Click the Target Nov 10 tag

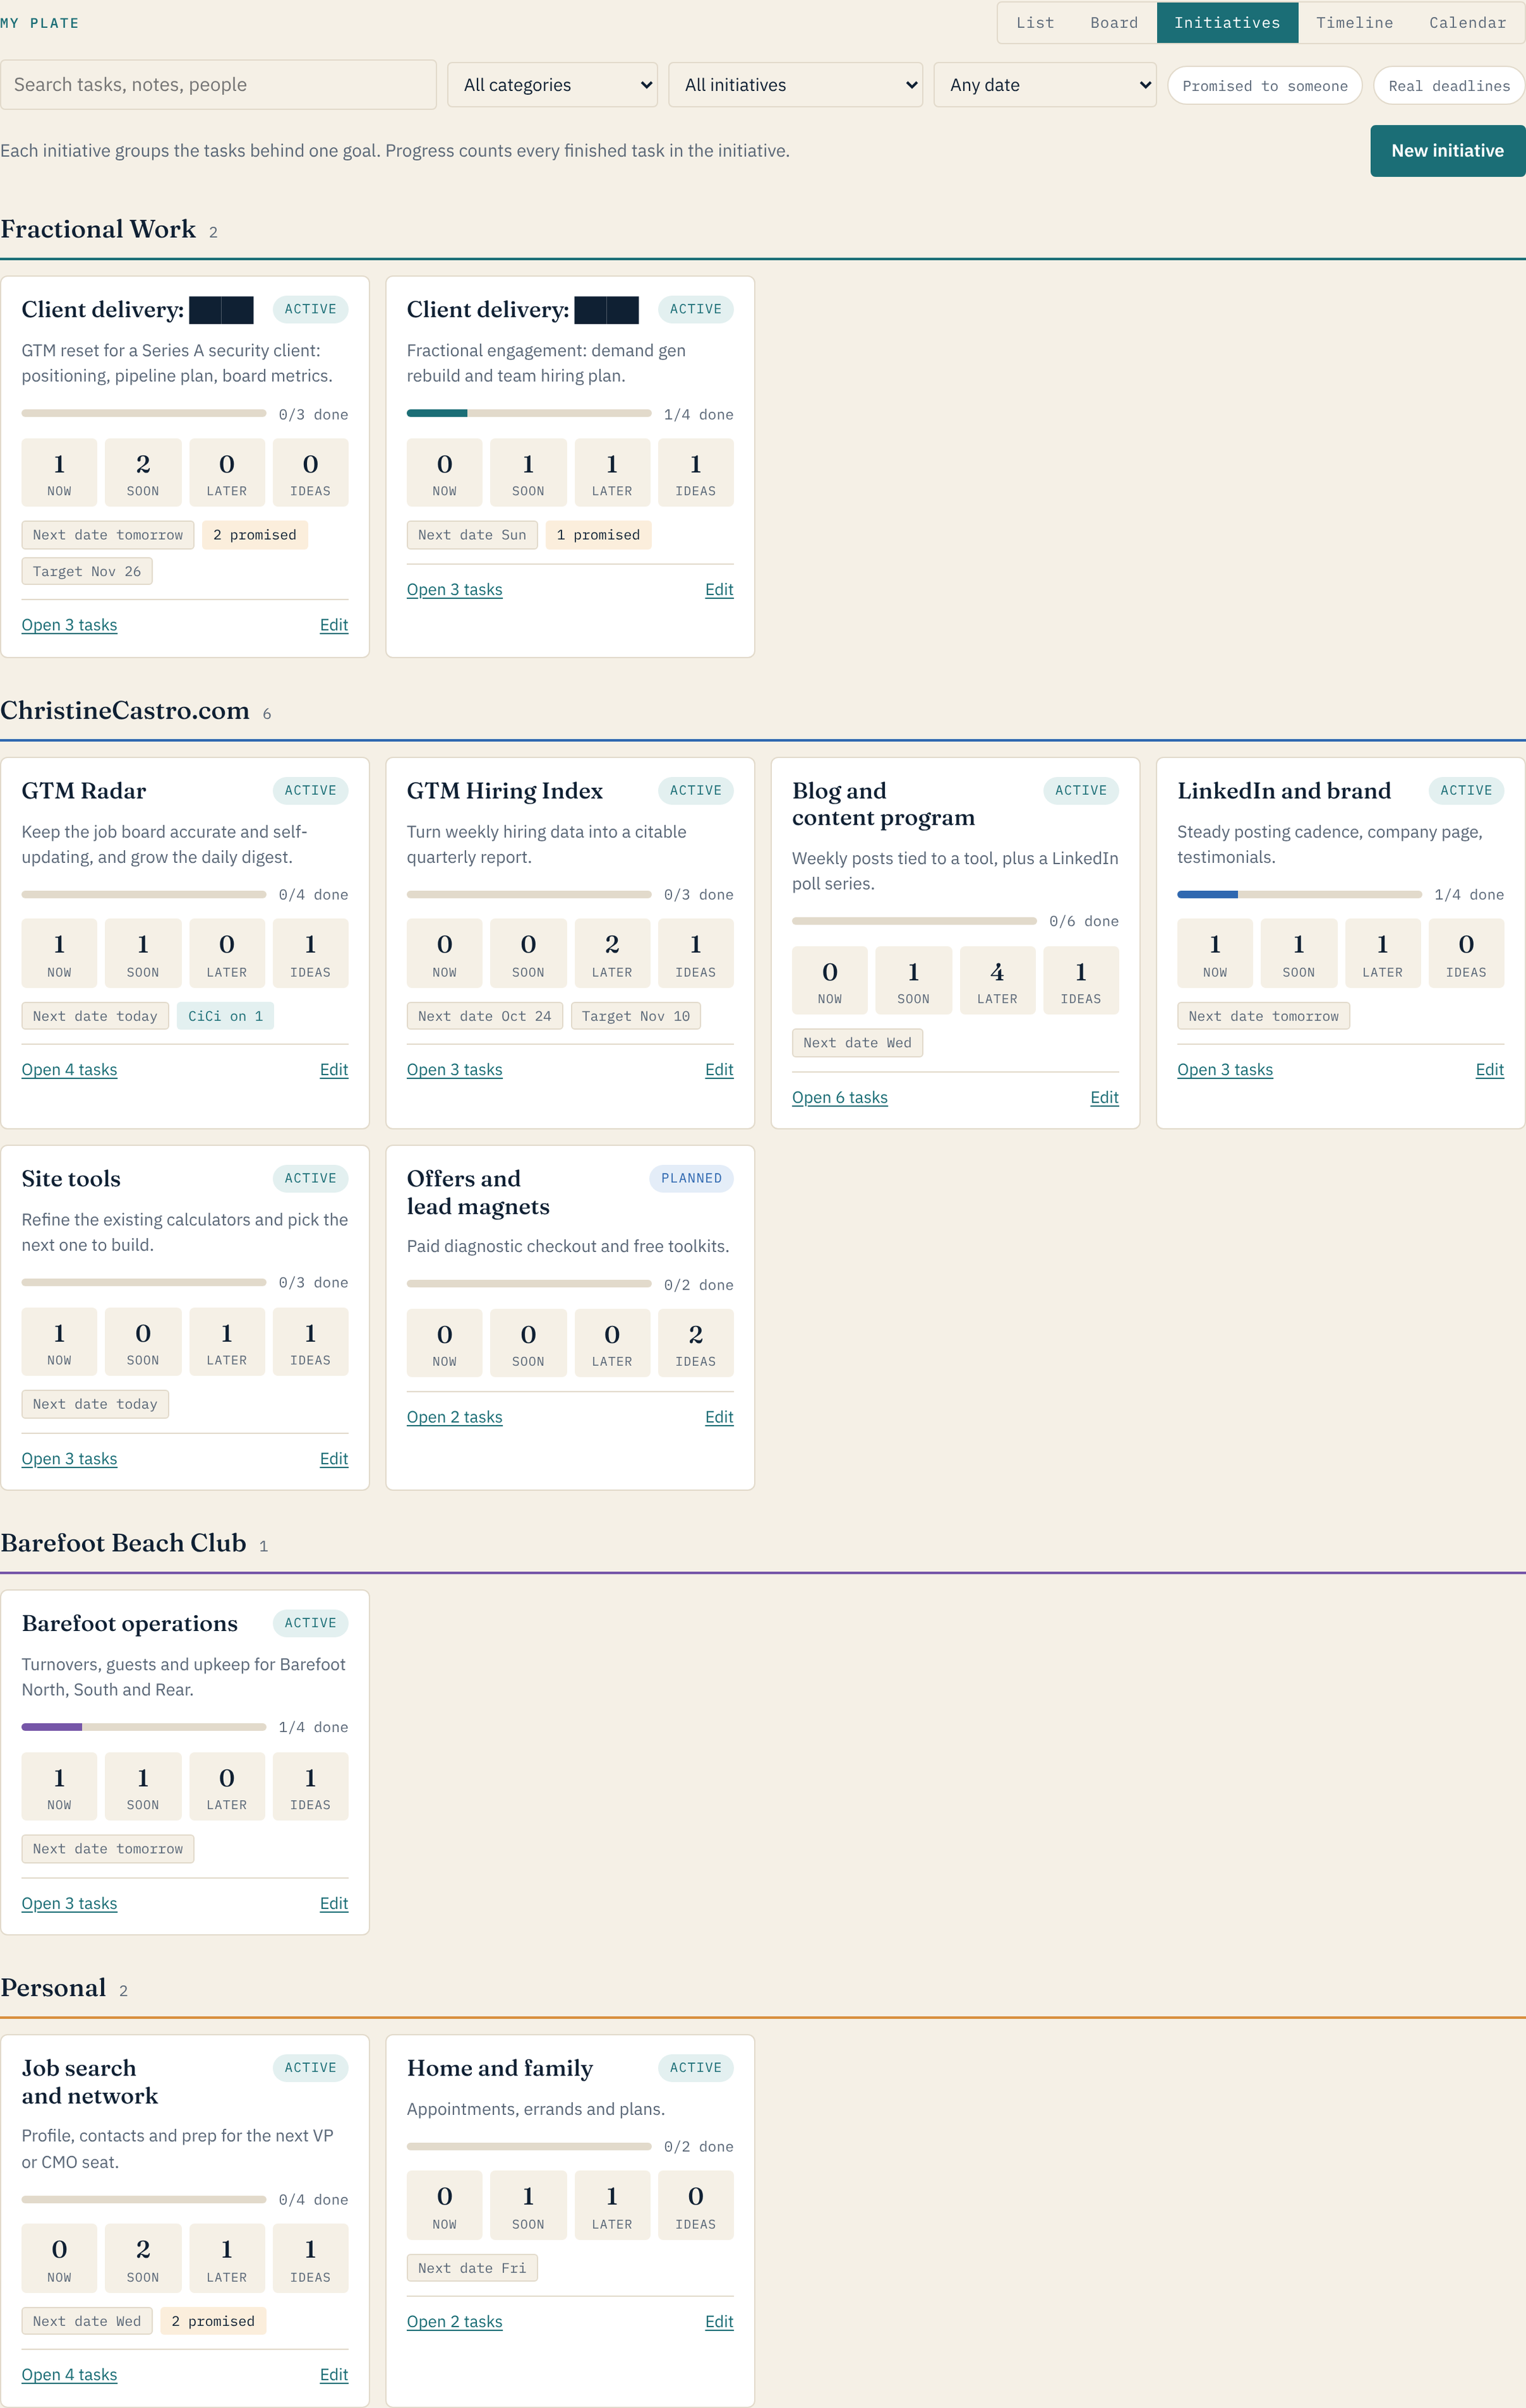pos(636,1016)
